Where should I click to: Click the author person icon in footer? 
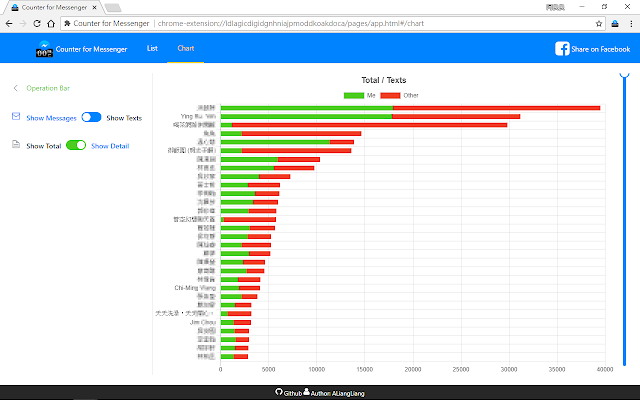pyautogui.click(x=306, y=392)
